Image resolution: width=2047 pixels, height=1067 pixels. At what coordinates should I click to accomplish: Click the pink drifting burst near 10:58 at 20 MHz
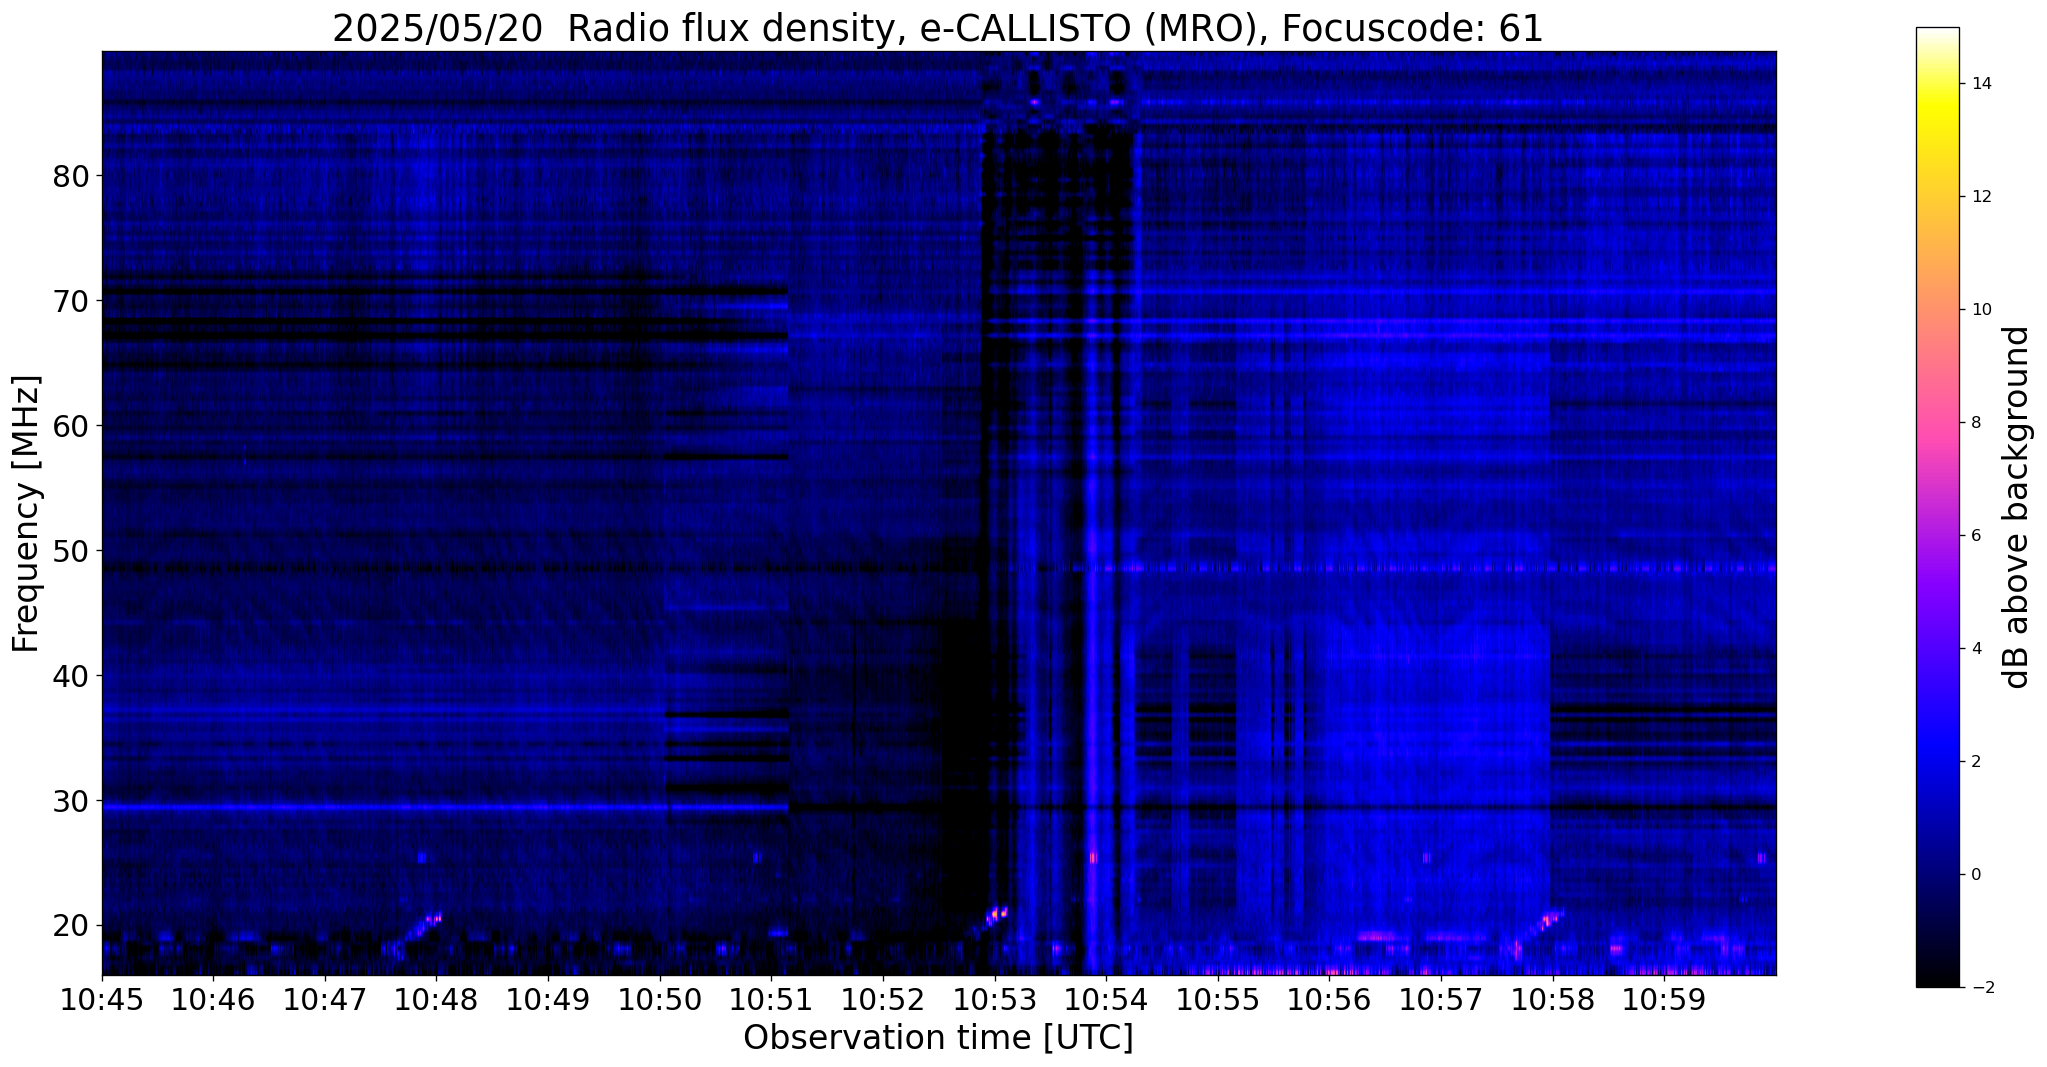pyautogui.click(x=1549, y=919)
